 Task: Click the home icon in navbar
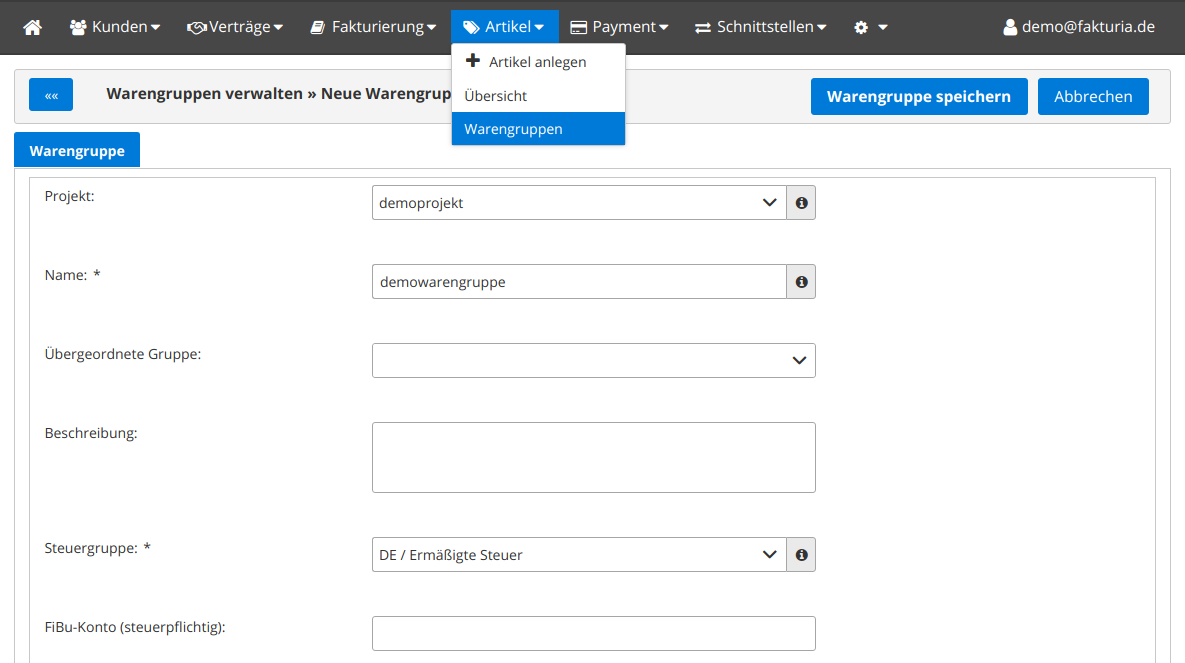33,27
